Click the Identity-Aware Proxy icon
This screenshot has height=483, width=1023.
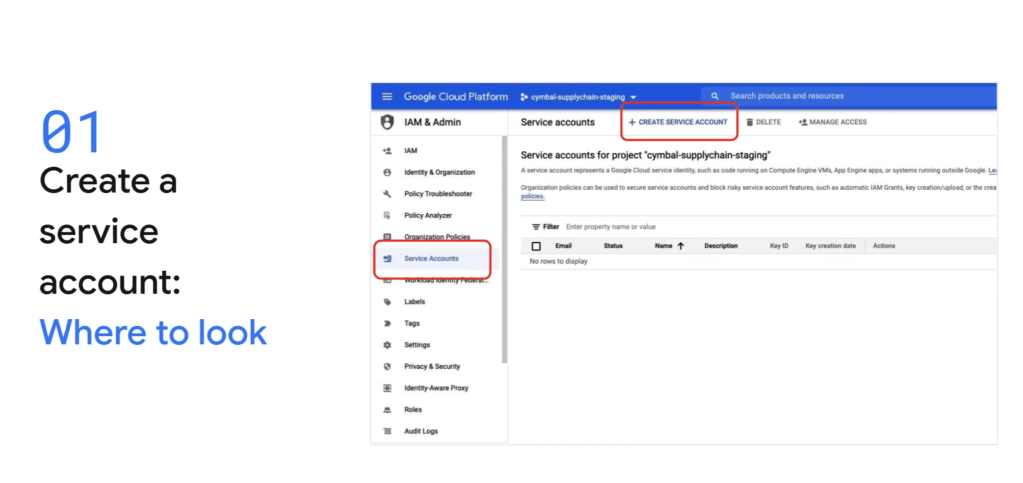(x=387, y=388)
